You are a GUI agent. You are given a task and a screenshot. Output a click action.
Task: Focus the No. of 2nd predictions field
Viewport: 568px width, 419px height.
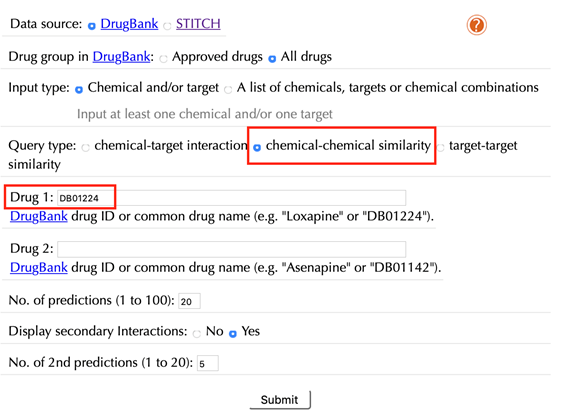click(208, 363)
